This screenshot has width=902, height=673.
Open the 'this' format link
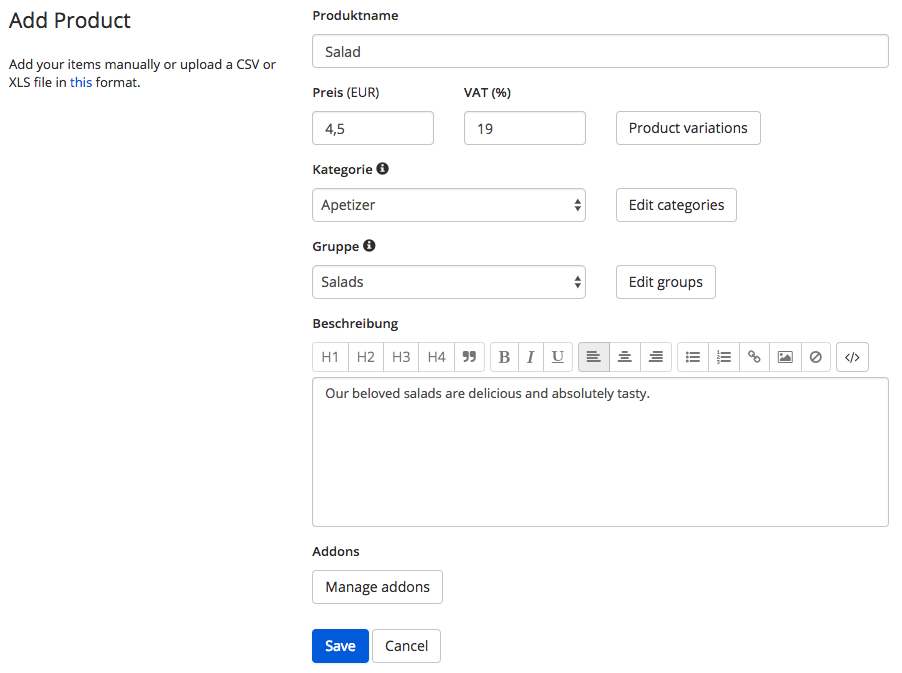coord(81,82)
